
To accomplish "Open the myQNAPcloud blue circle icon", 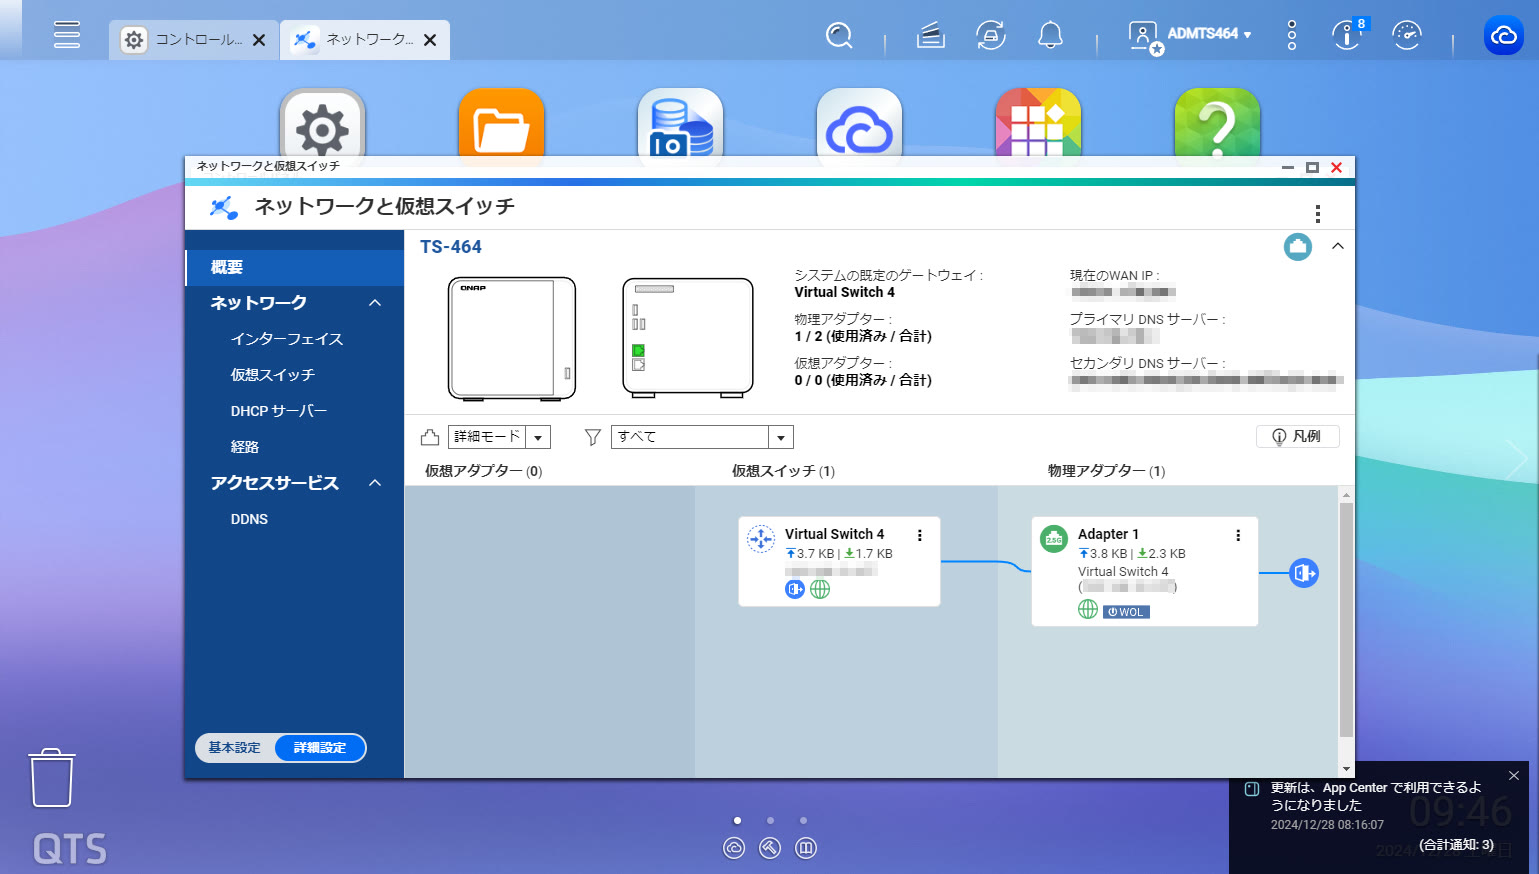I will tap(1504, 36).
